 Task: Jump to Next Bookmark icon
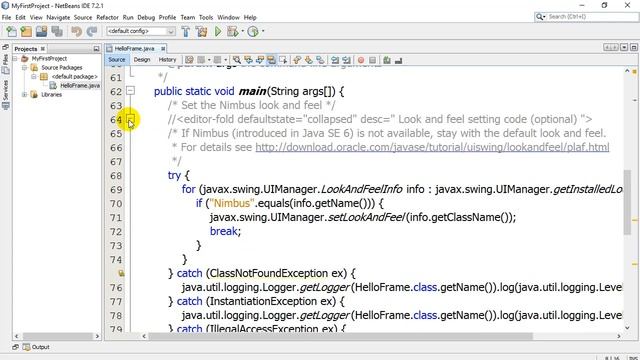coord(309,60)
